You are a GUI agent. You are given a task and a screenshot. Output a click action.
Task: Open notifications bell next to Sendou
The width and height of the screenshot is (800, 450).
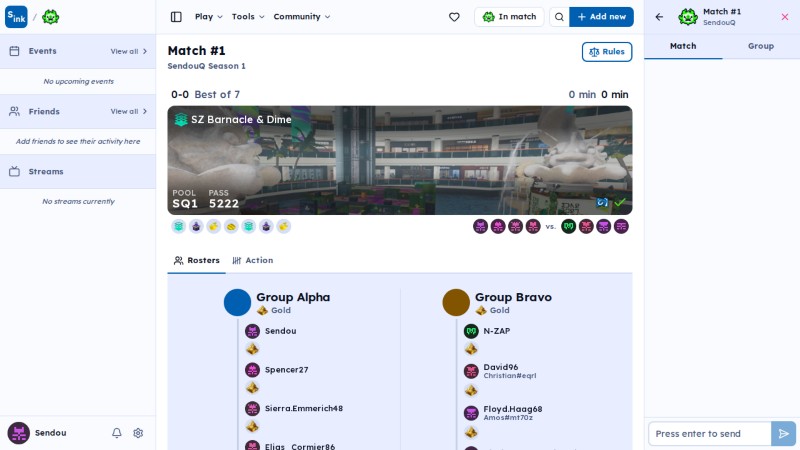(117, 433)
